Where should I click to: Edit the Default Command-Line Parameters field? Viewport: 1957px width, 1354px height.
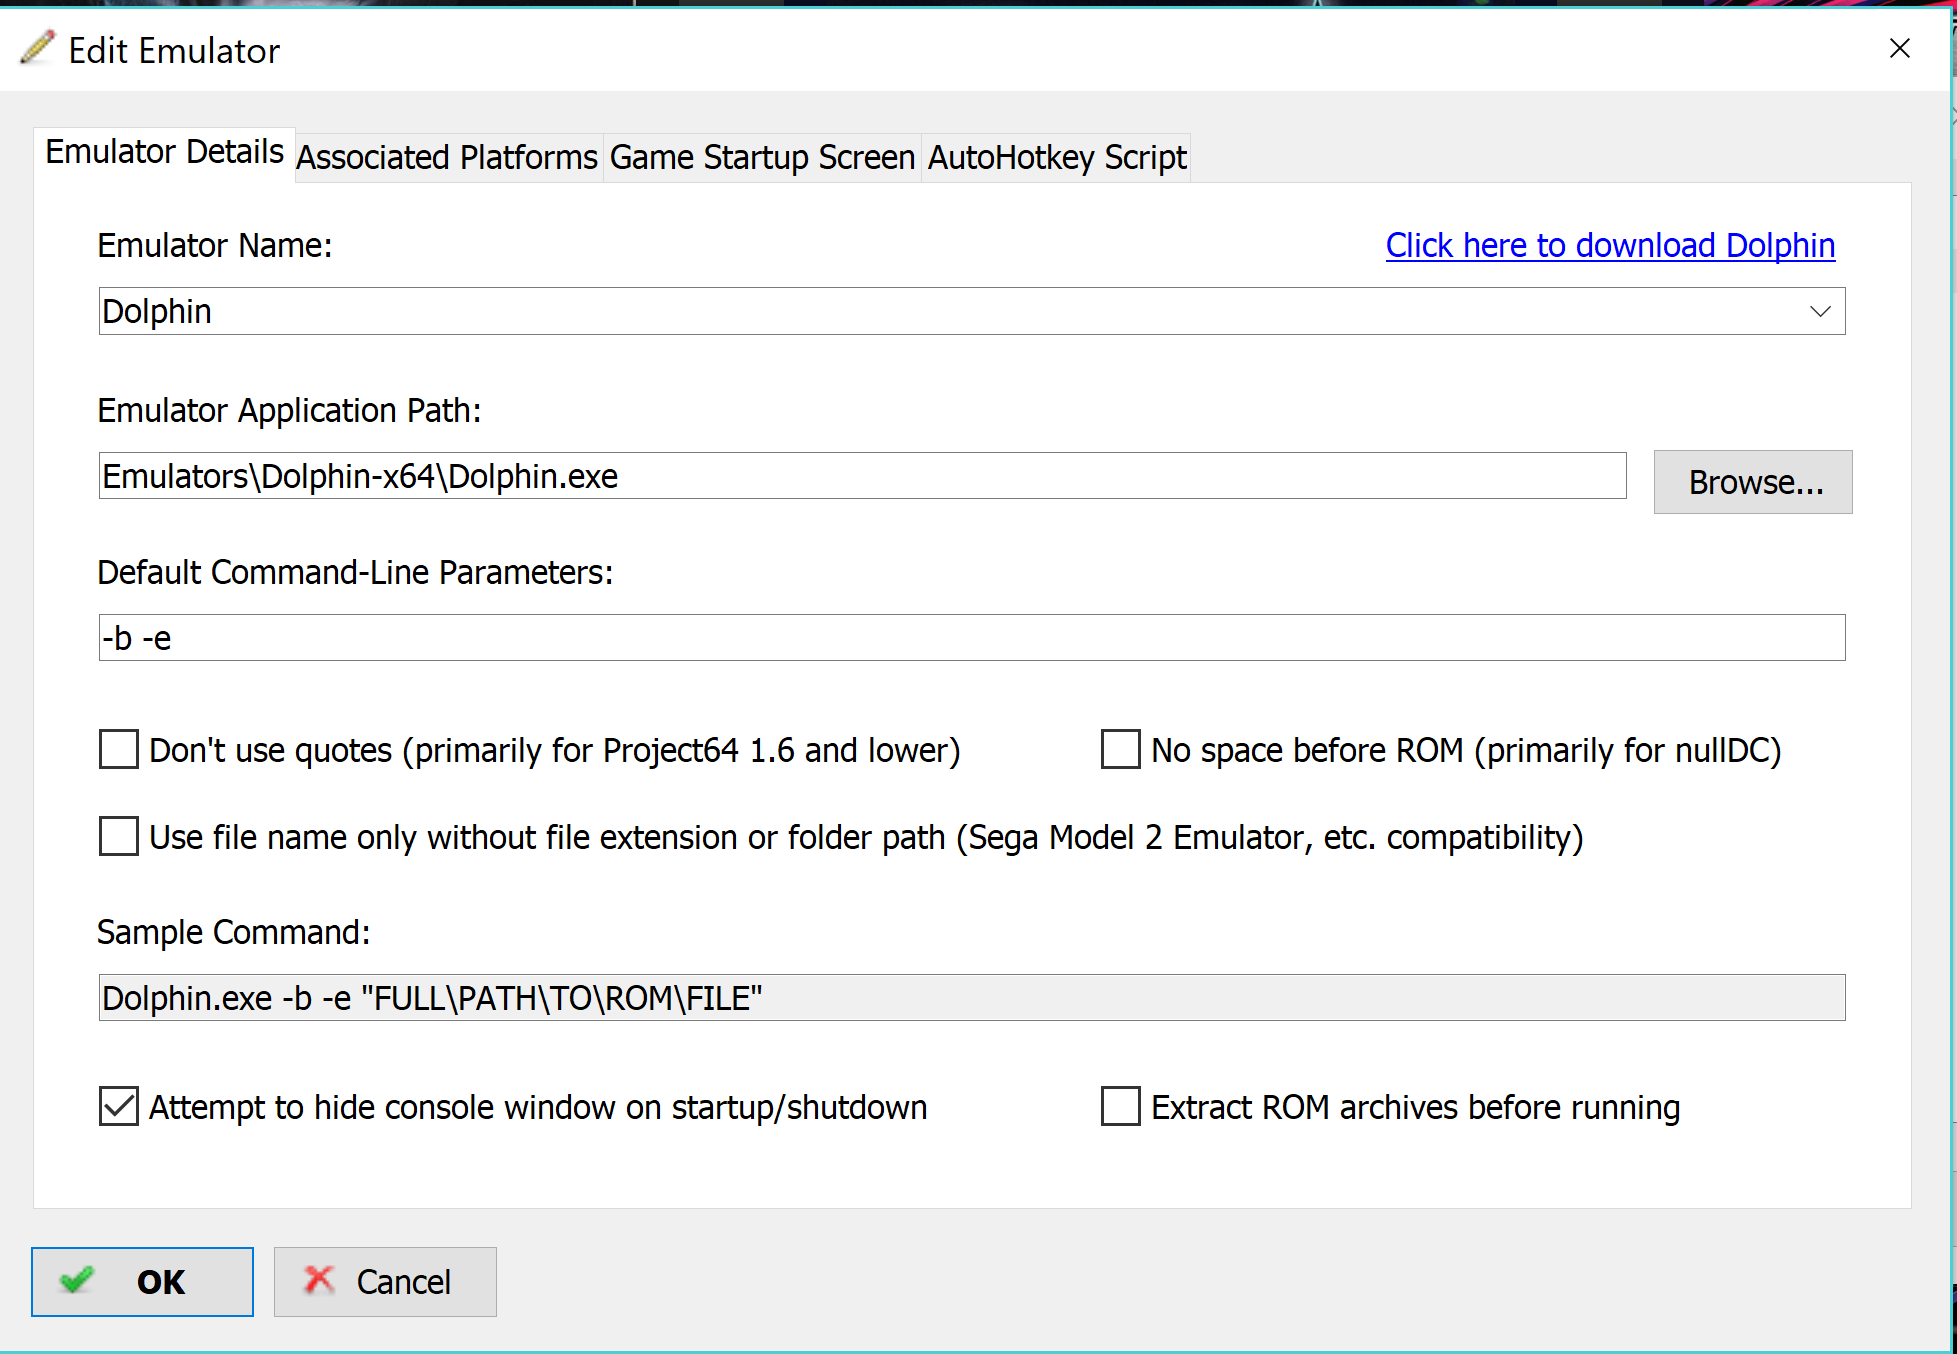click(972, 638)
